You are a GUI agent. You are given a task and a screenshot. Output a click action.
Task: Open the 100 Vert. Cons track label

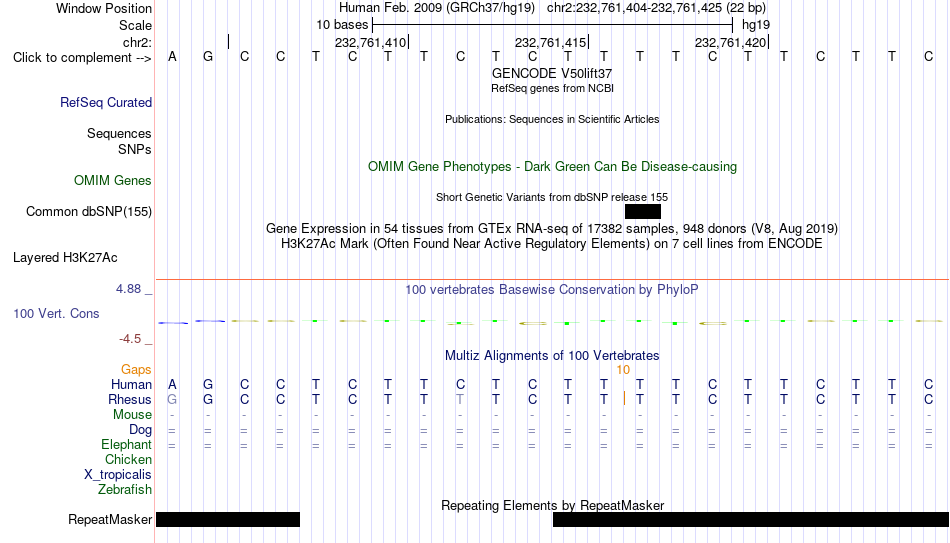coord(56,313)
